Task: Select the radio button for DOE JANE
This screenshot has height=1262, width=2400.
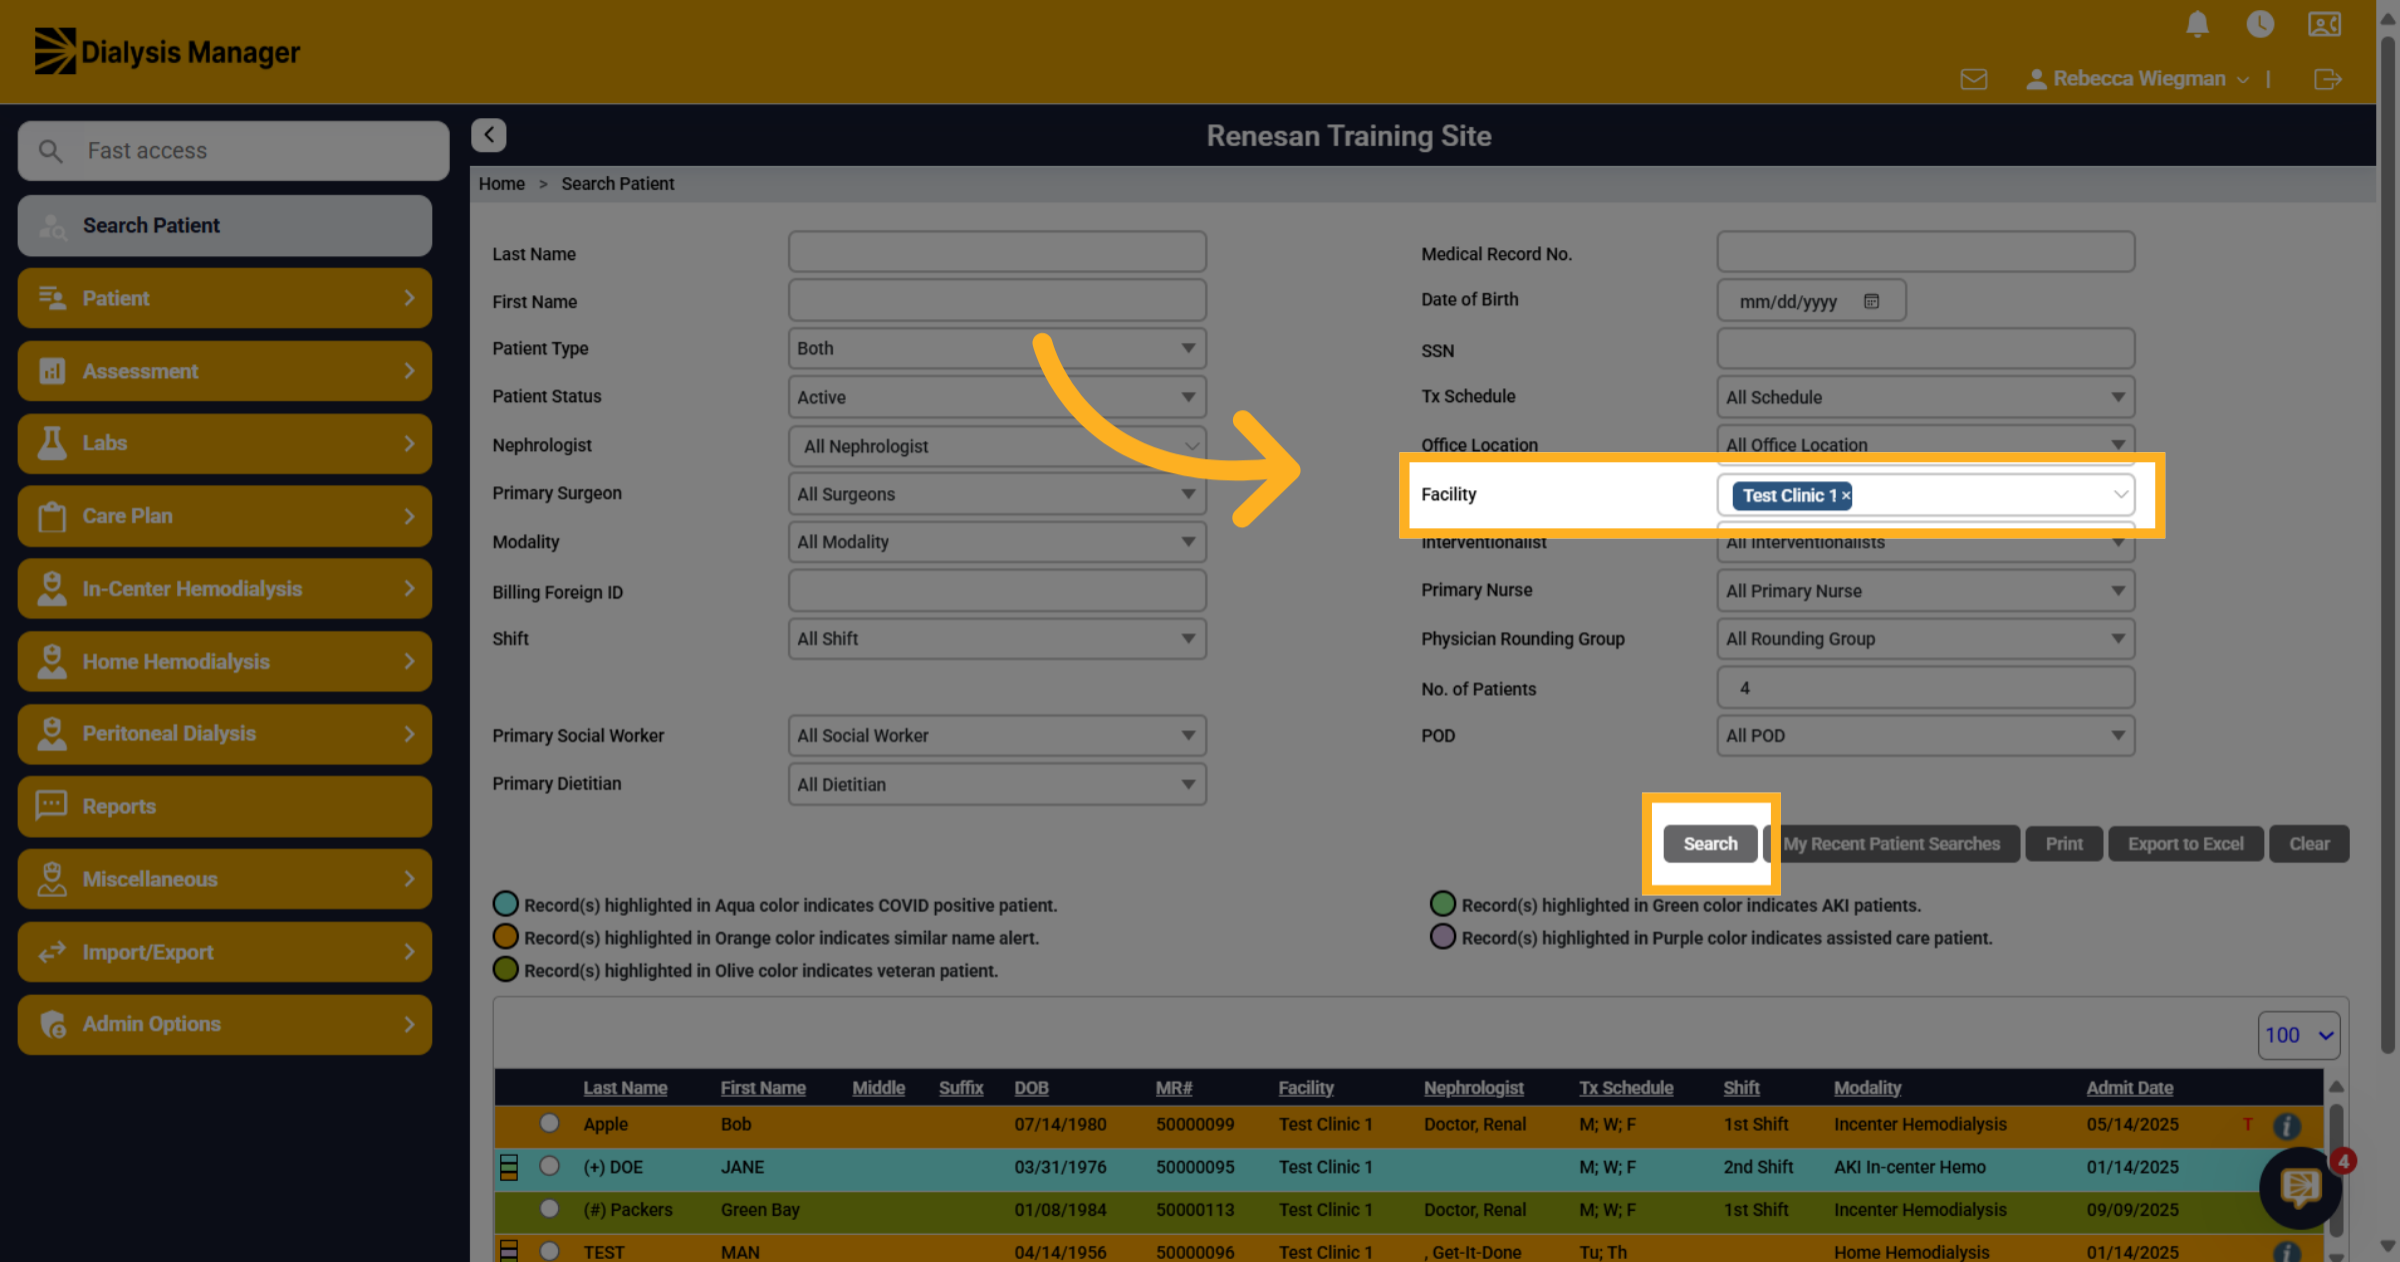Action: (549, 1166)
